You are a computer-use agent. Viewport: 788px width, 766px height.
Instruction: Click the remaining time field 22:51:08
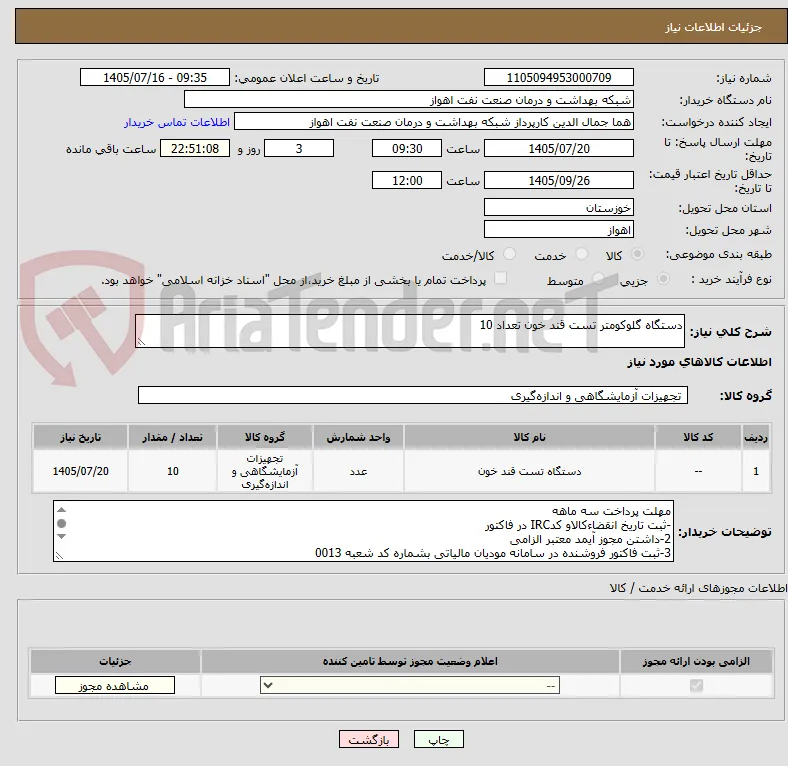pos(195,148)
